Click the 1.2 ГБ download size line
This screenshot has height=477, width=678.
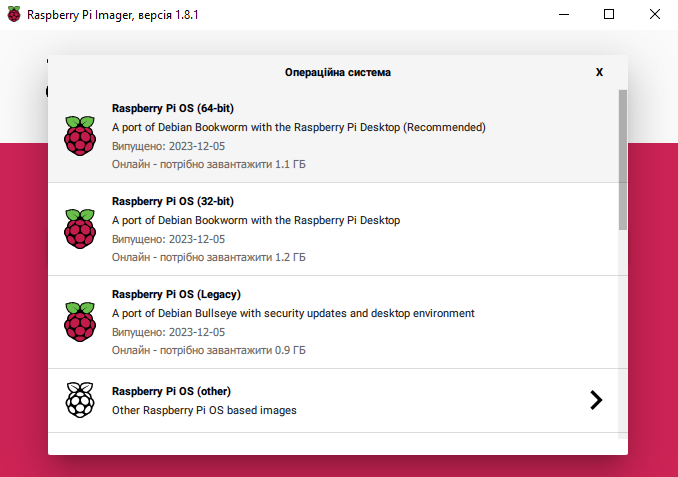[208, 257]
